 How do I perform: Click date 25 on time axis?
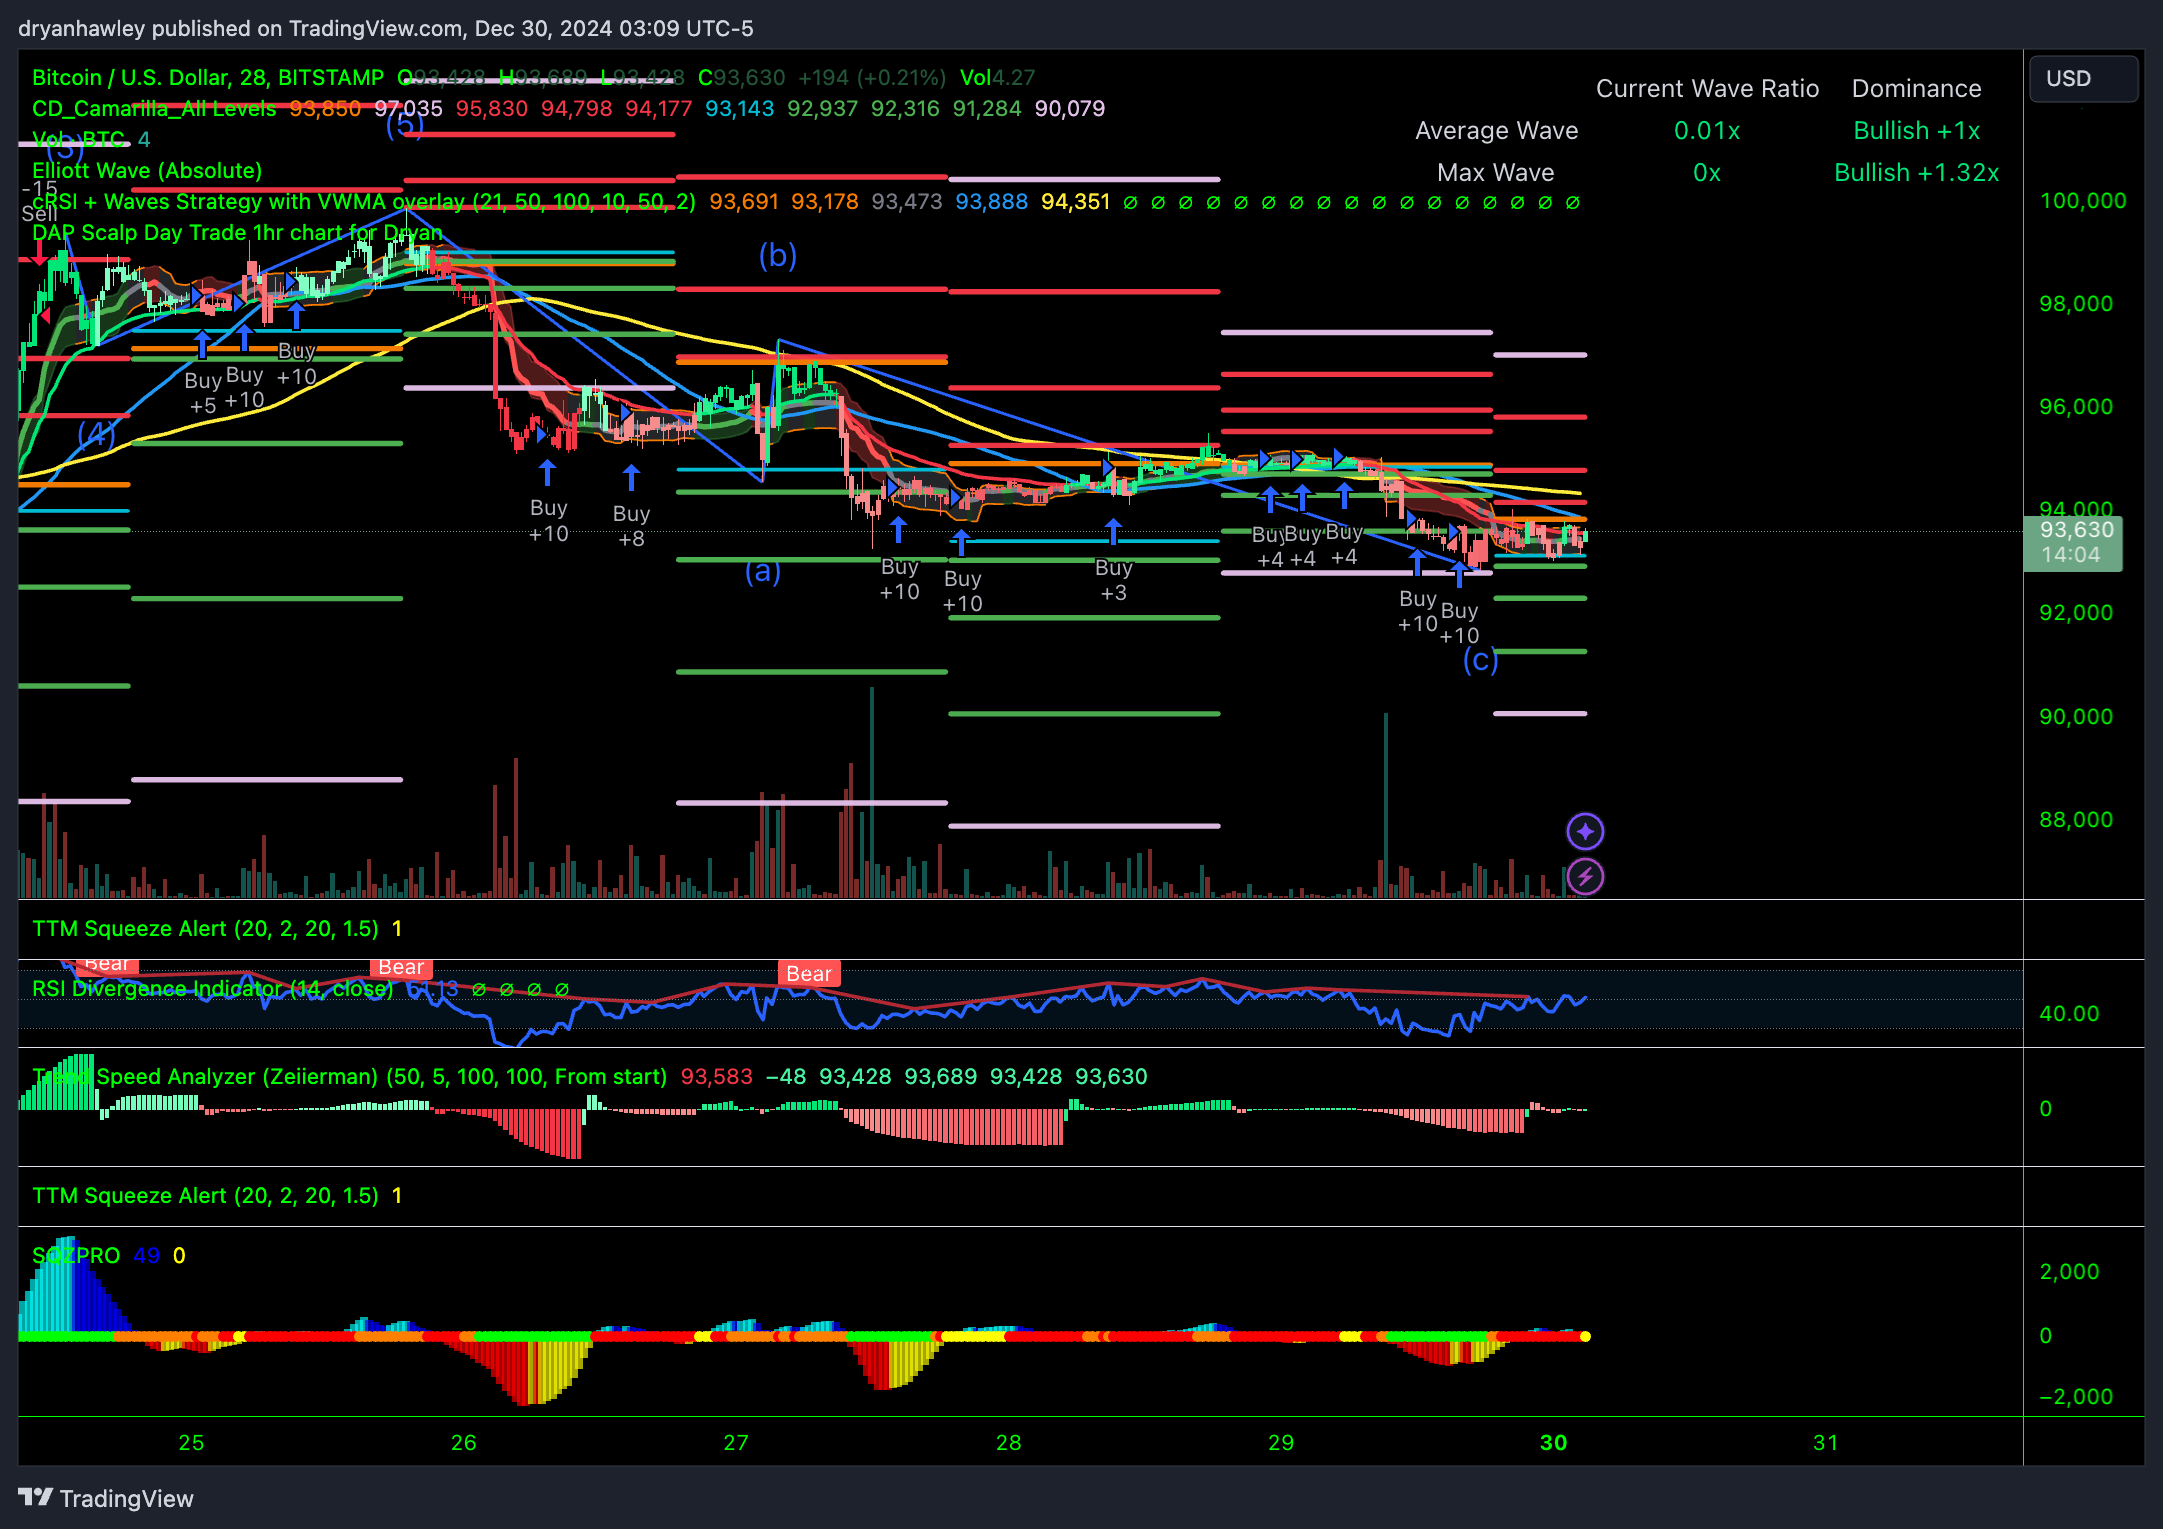tap(191, 1443)
